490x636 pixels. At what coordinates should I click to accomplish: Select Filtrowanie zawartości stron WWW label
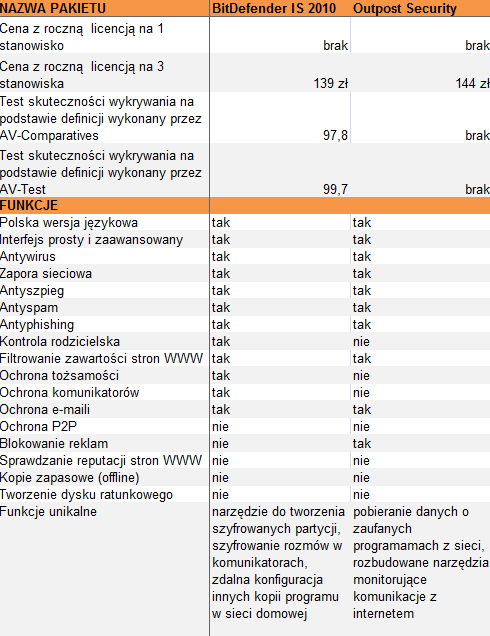pyautogui.click(x=101, y=359)
